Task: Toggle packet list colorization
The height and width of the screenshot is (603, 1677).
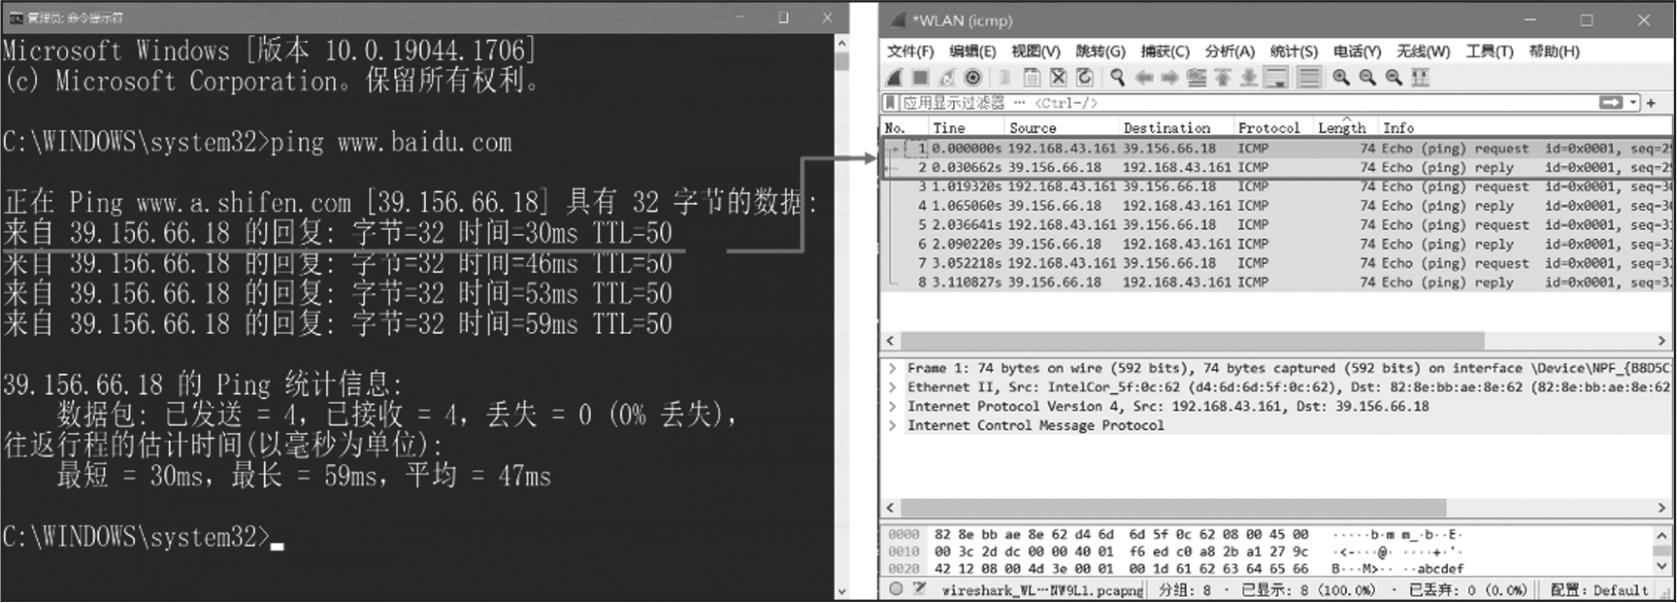Action: point(1308,77)
